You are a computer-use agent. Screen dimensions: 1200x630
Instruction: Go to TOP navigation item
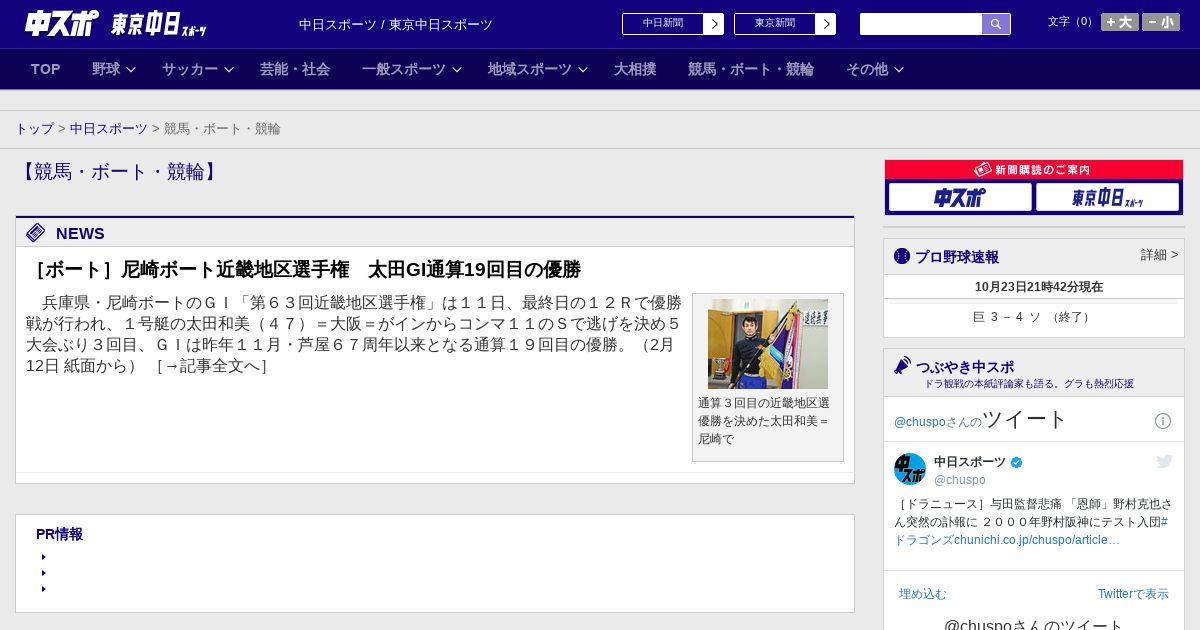coord(46,69)
